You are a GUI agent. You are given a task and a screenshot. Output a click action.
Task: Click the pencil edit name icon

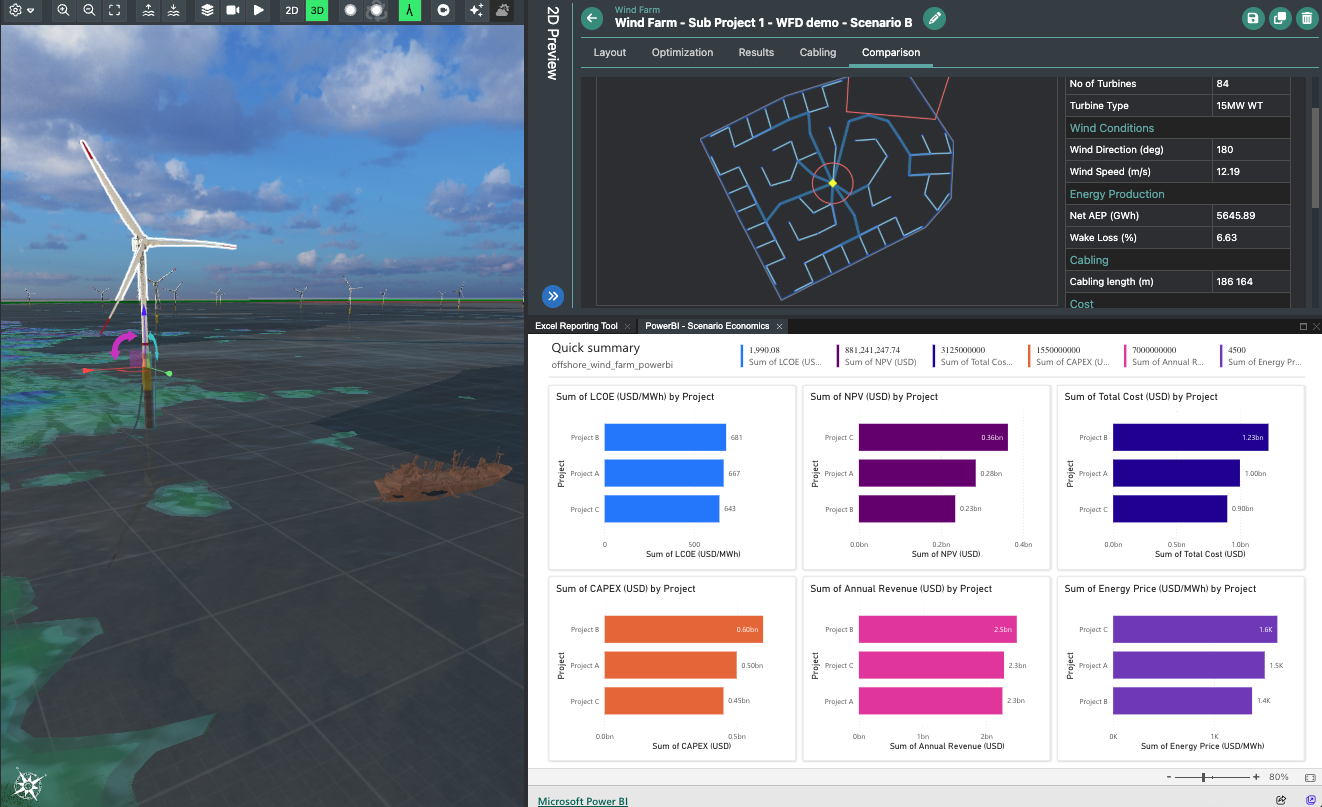tap(934, 18)
